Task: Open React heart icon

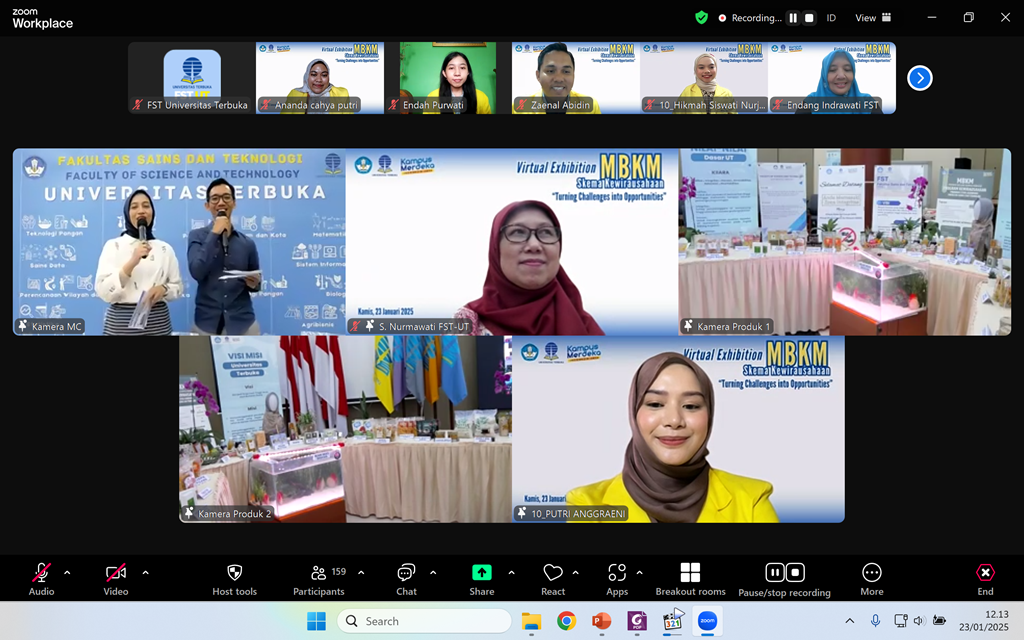Action: point(553,573)
